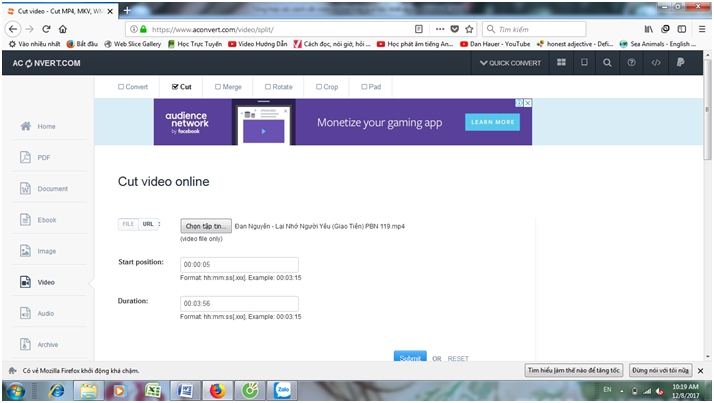Select the Rotate option
The image size is (714, 403).
point(281,87)
